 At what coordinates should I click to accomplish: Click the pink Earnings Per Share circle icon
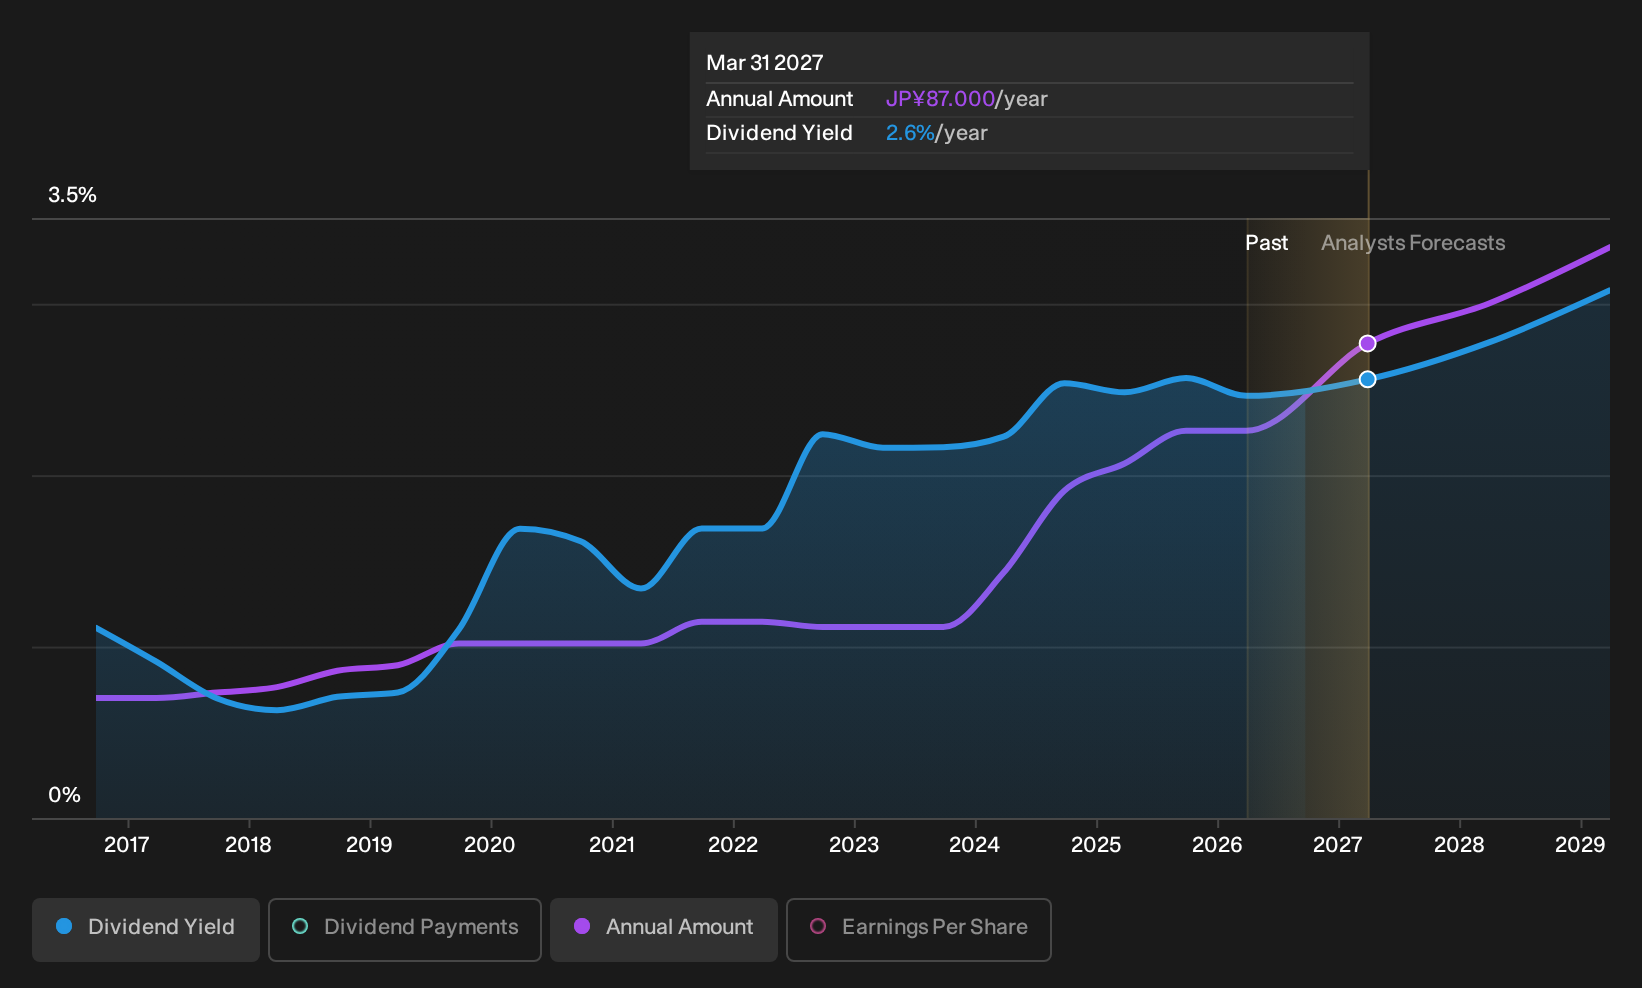818,926
